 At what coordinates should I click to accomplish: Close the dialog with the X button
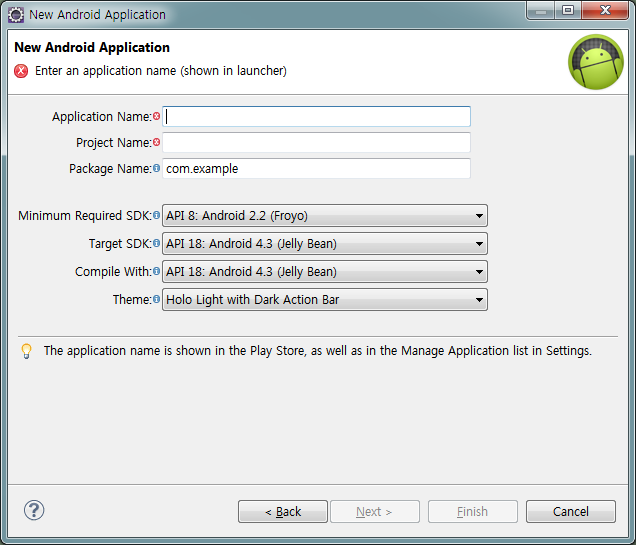(x=605, y=11)
